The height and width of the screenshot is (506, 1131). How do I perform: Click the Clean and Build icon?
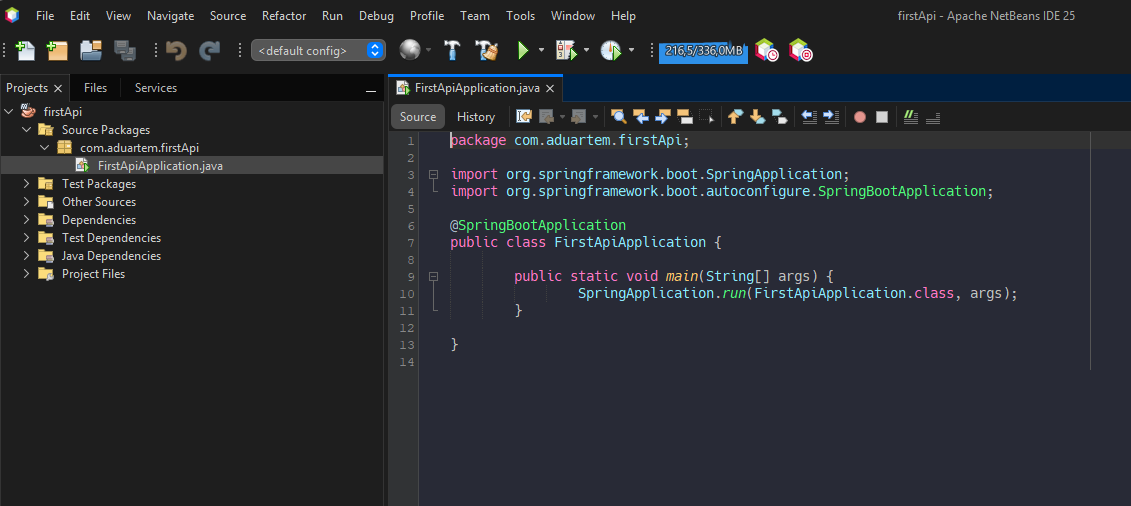(x=487, y=50)
